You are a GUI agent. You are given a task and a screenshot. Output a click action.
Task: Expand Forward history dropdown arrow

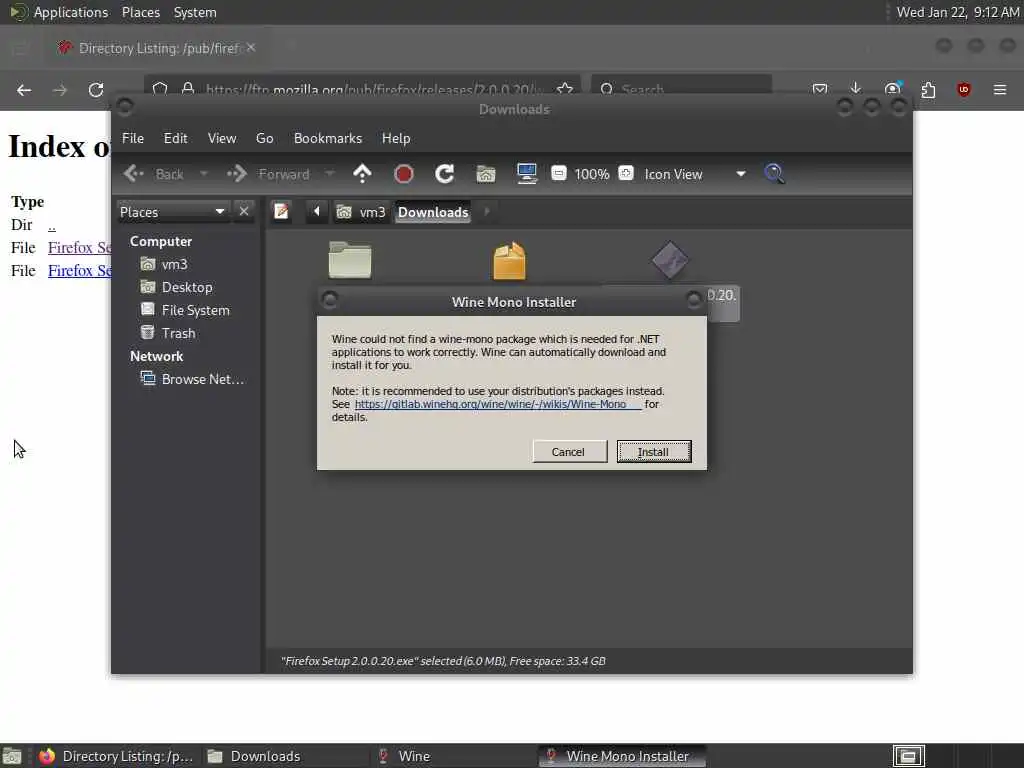click(x=330, y=174)
